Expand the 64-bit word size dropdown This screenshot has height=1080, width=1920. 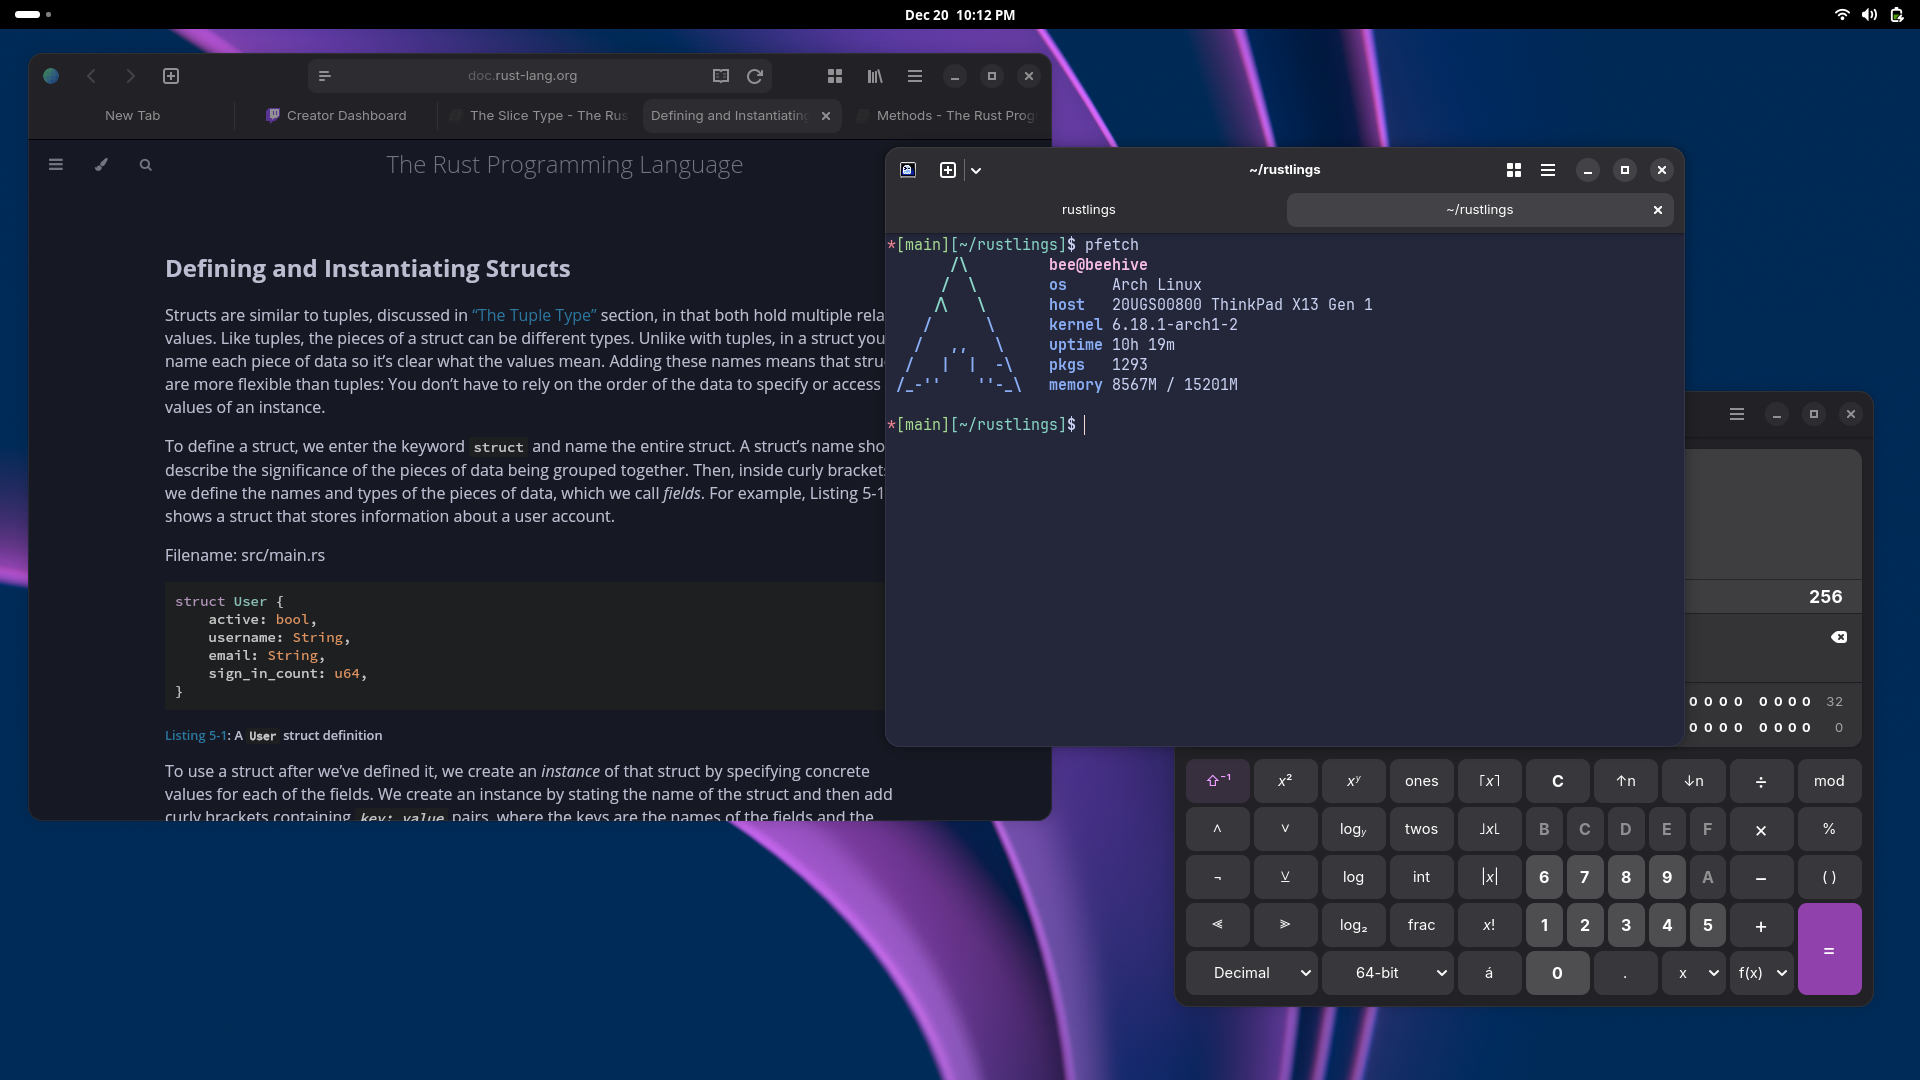pos(1388,973)
